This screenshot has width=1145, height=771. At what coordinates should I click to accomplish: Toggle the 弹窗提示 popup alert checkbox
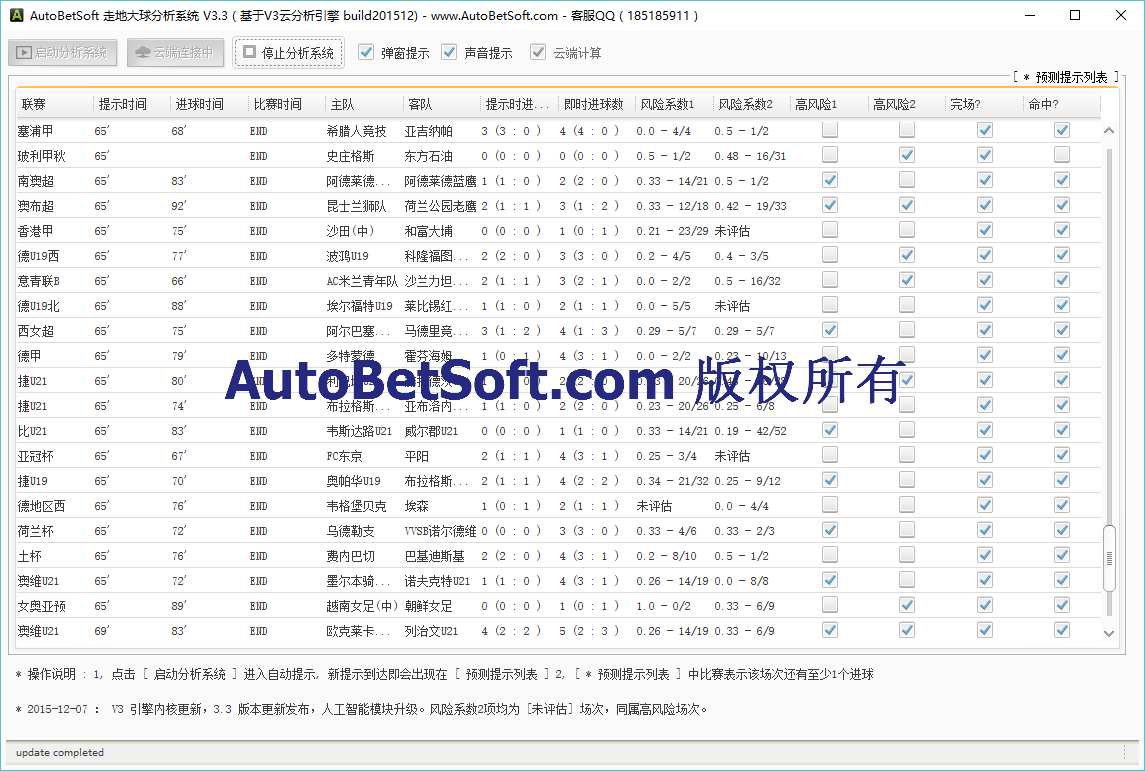[367, 53]
